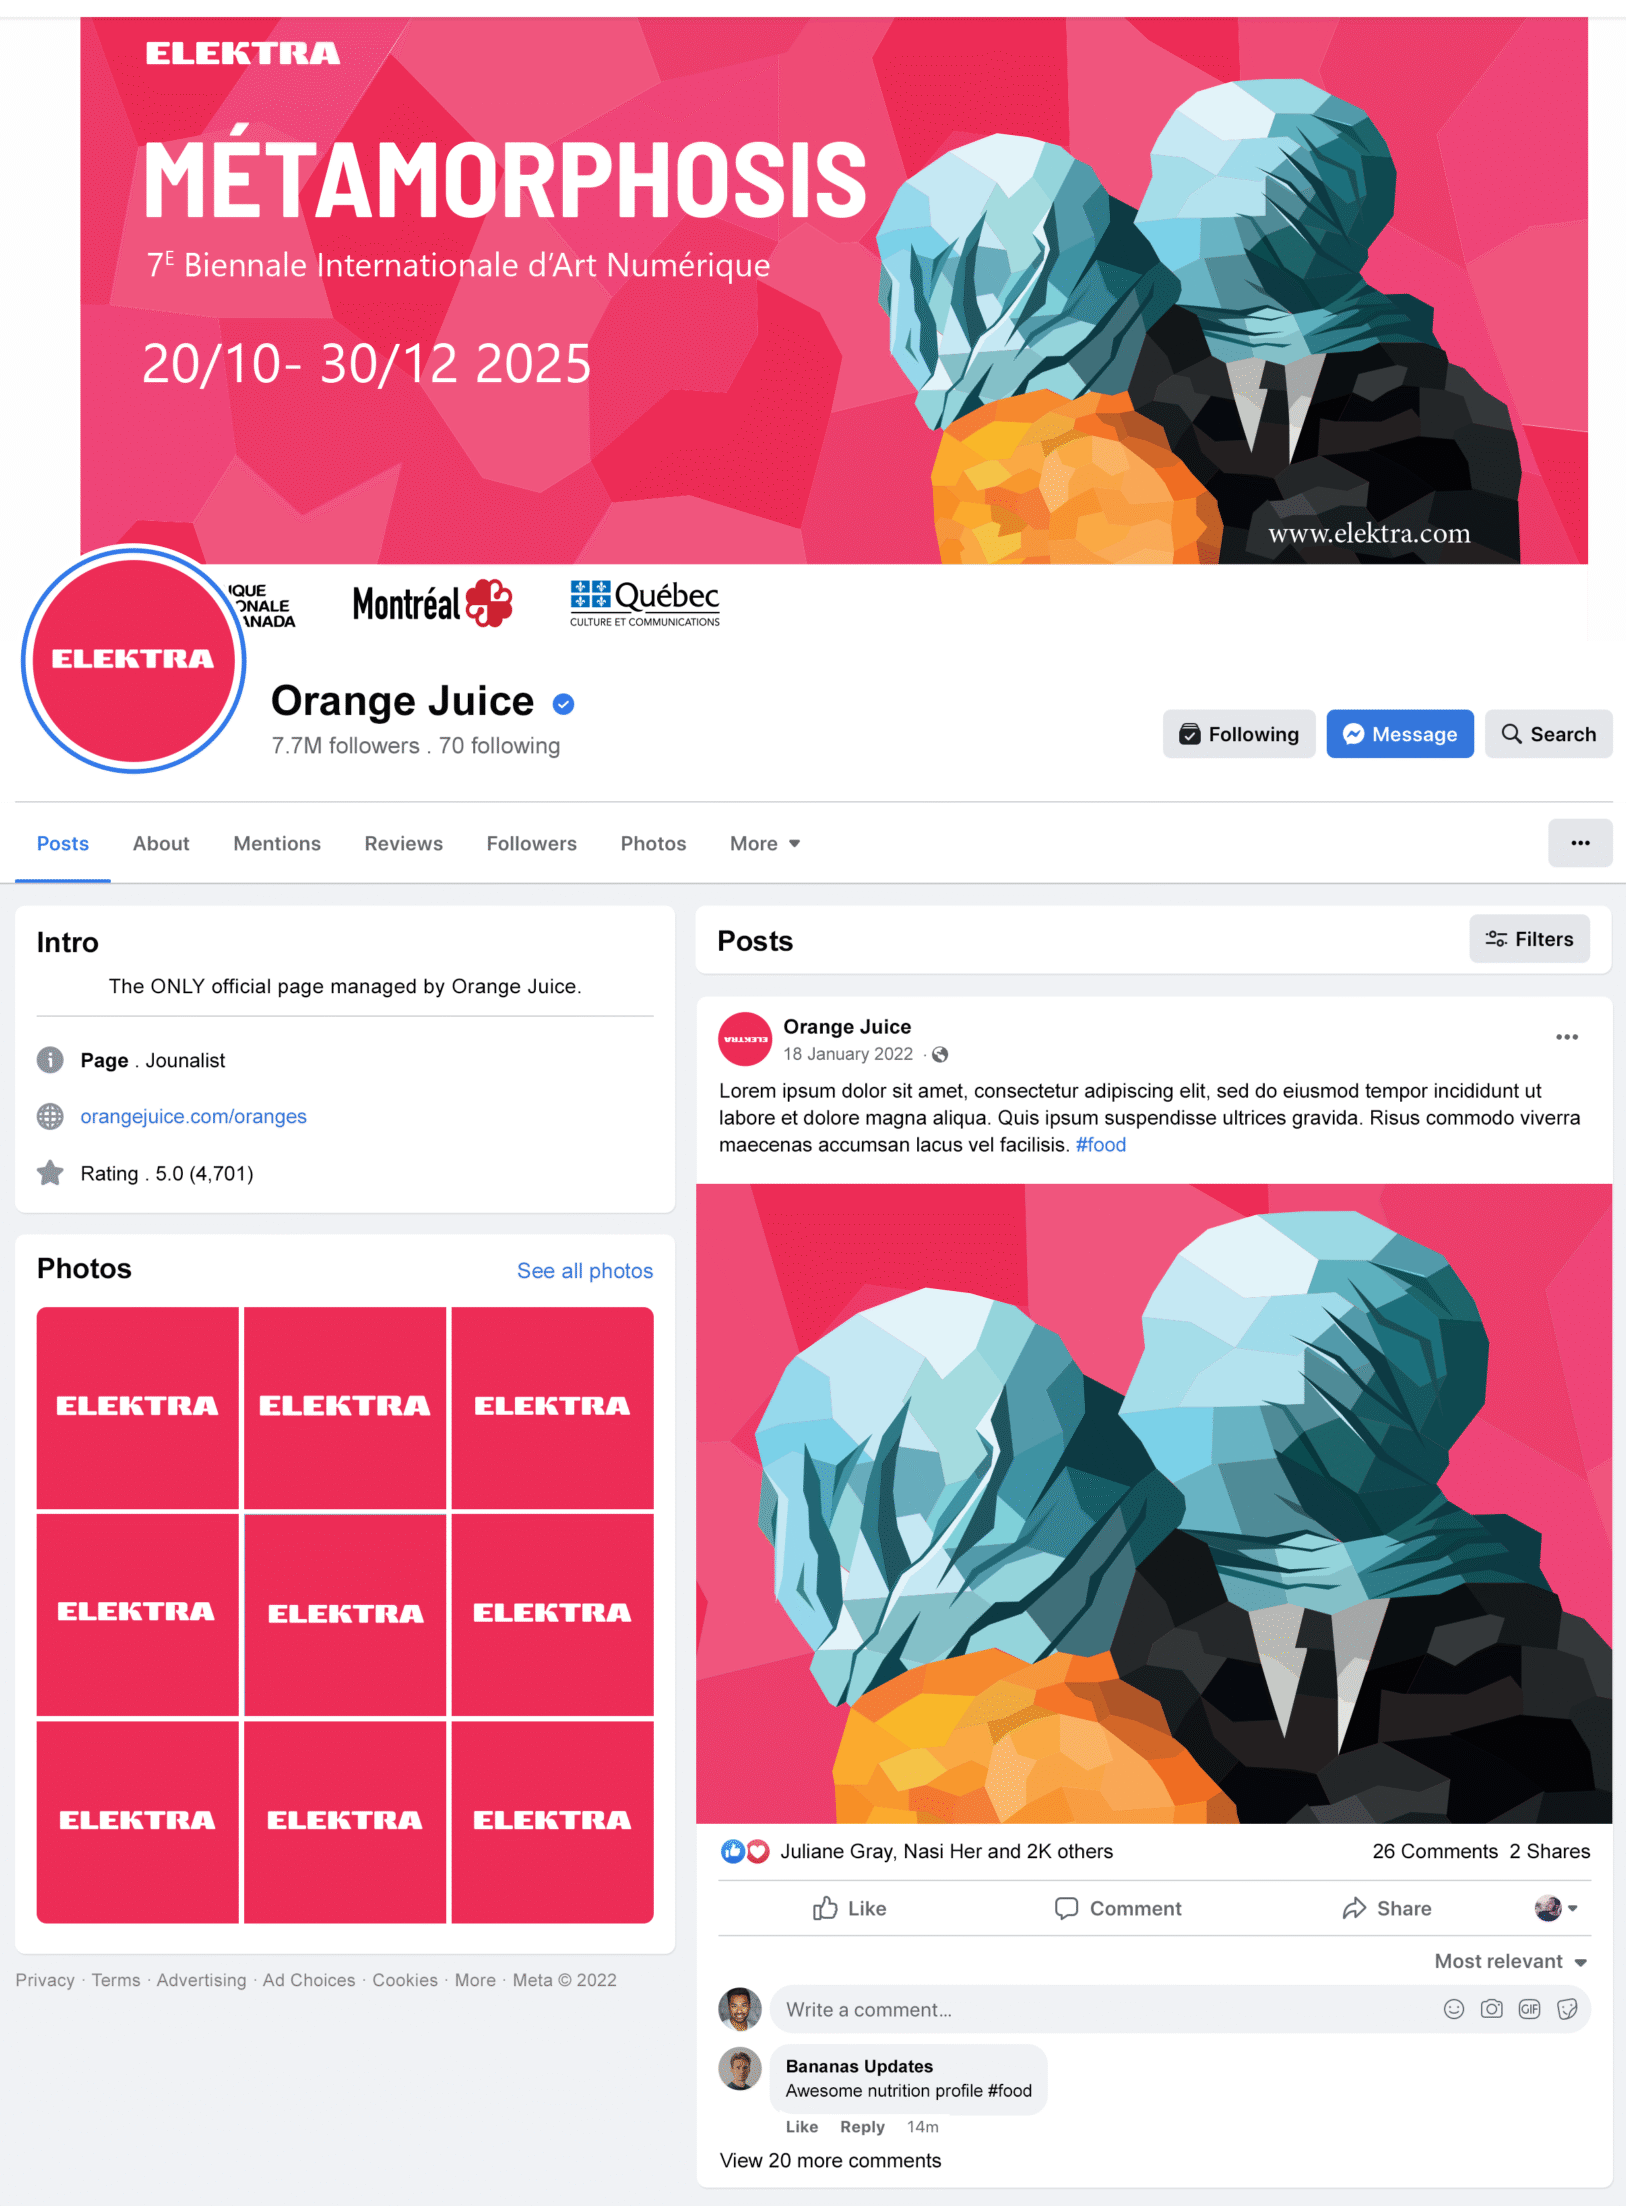Click the page-level three-dot options button
Image resolution: width=1626 pixels, height=2206 pixels.
(x=1580, y=843)
